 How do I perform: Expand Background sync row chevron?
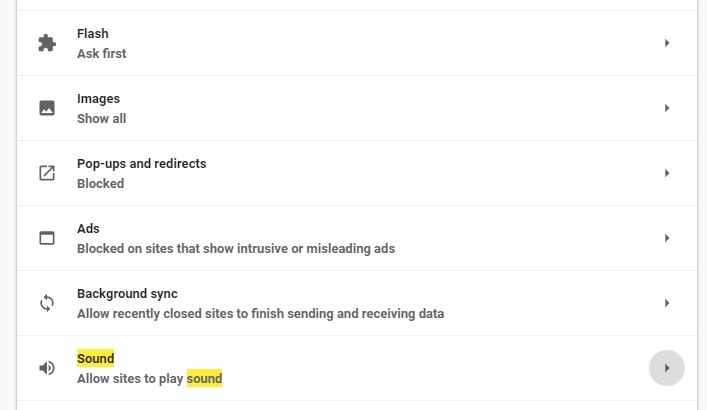667,303
